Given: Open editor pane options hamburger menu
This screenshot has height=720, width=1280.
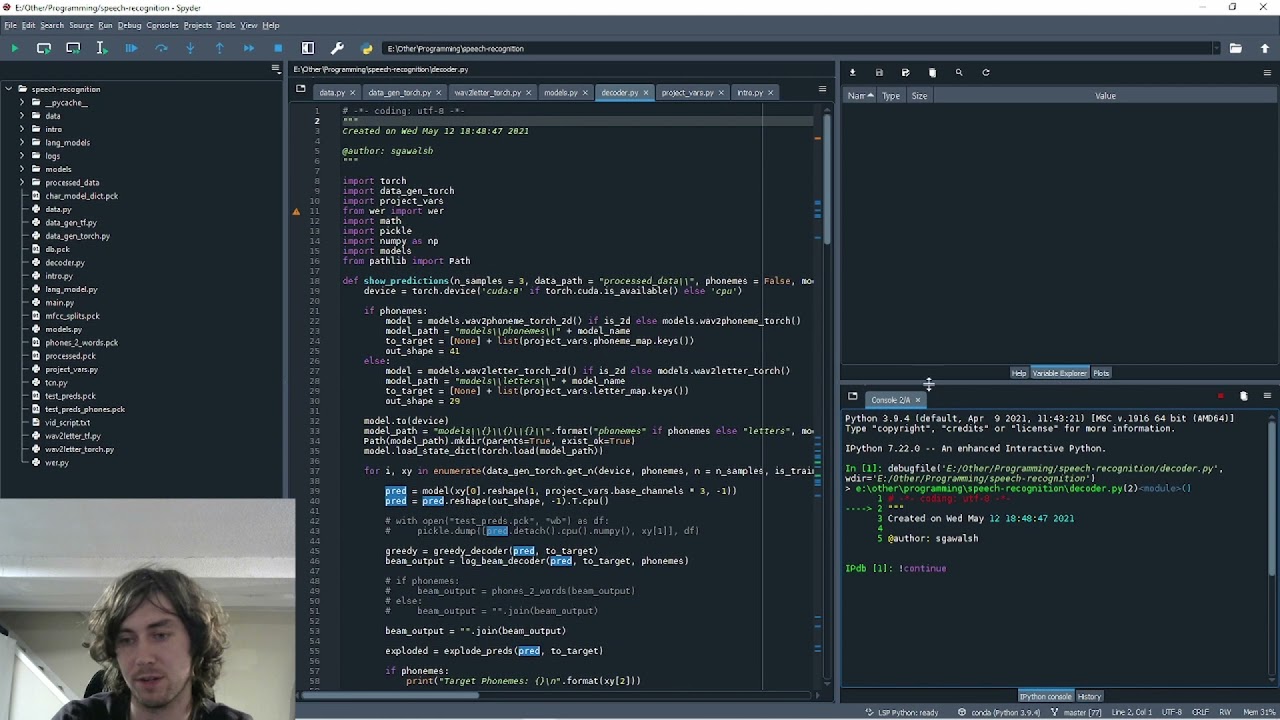Looking at the screenshot, I should [823, 89].
